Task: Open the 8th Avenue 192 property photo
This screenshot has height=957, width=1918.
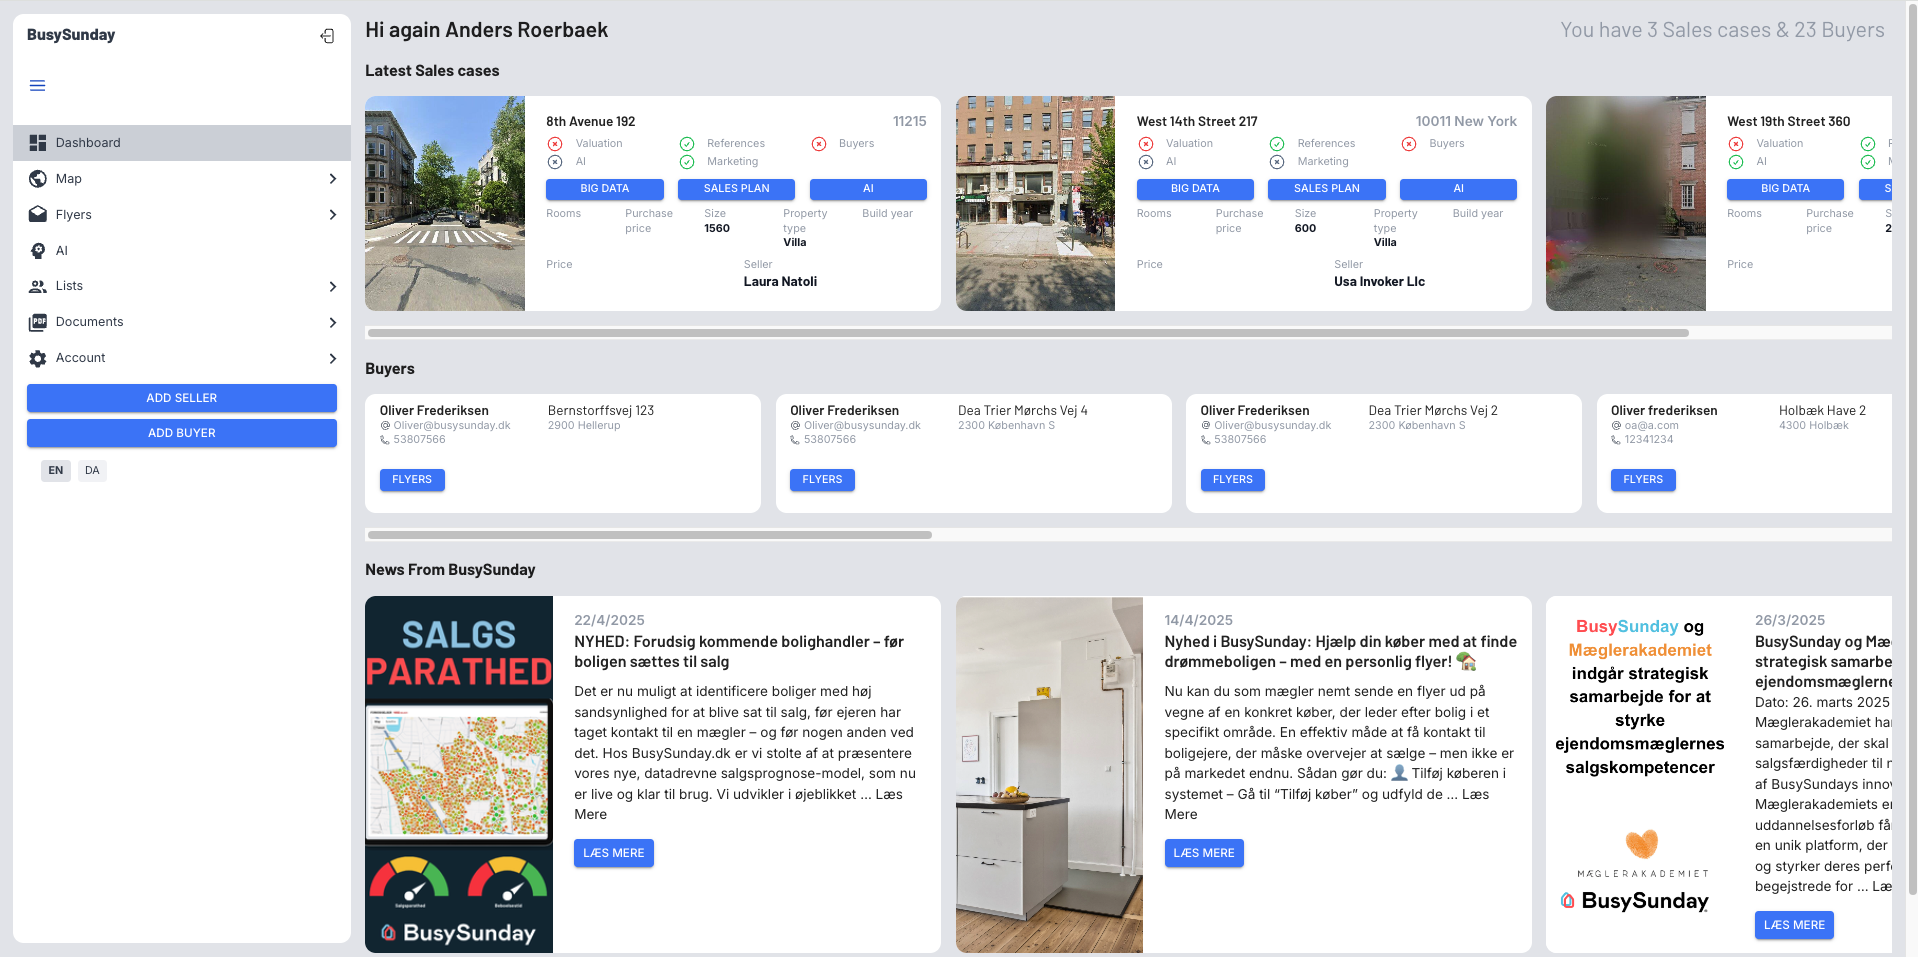Action: [x=445, y=203]
